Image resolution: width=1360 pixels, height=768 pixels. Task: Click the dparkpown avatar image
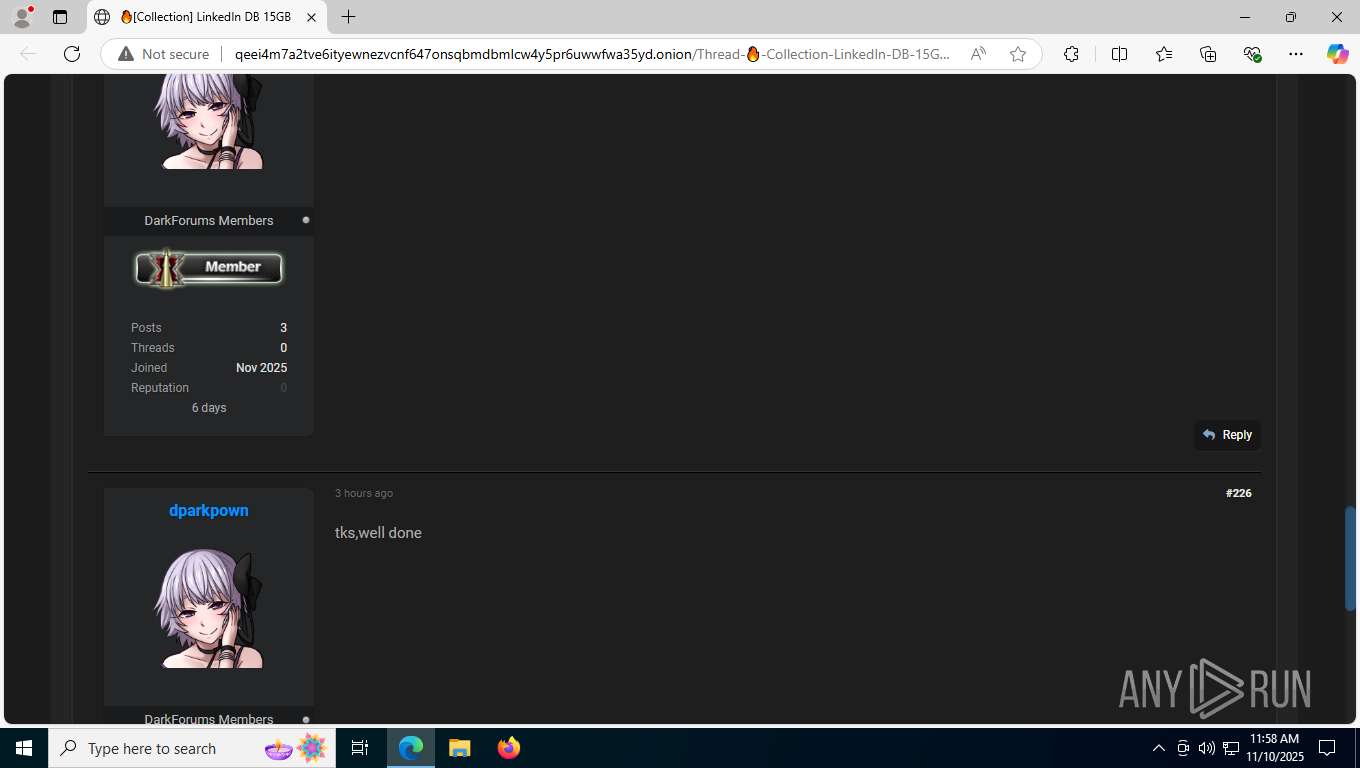[x=209, y=608]
